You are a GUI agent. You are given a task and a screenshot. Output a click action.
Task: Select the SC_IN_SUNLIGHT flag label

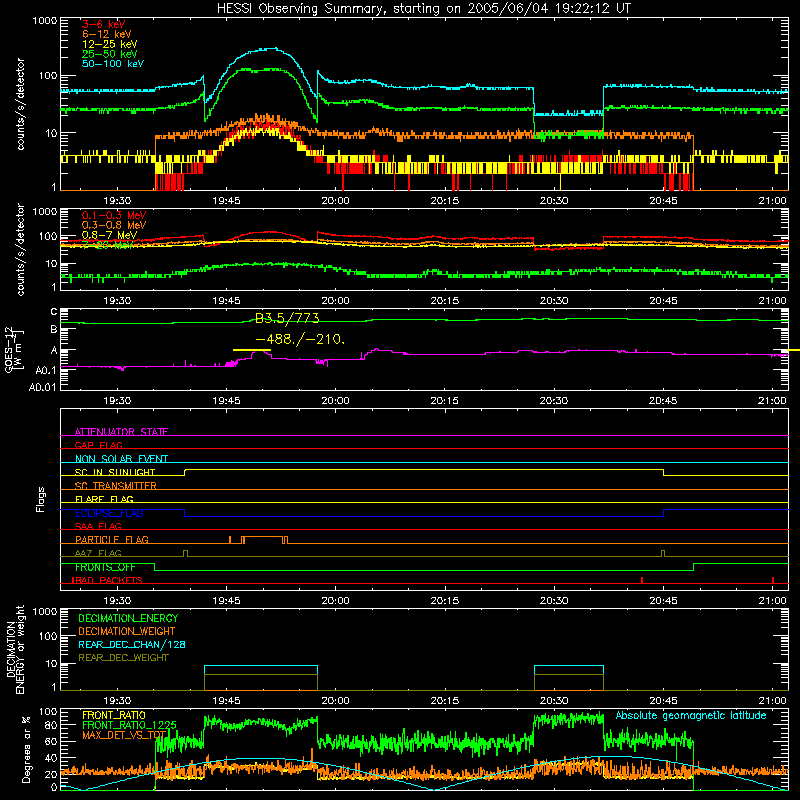tap(115, 472)
